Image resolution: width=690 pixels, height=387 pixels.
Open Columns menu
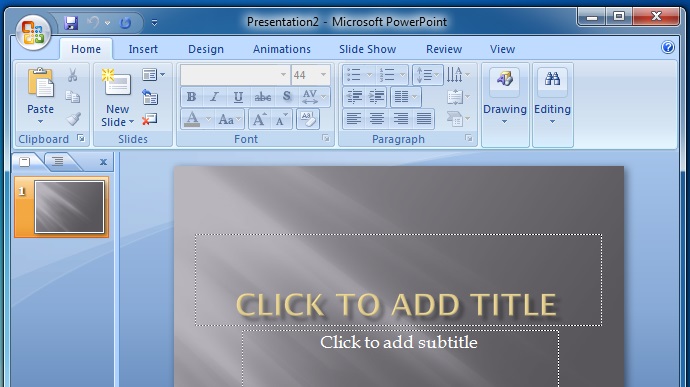pos(405,97)
